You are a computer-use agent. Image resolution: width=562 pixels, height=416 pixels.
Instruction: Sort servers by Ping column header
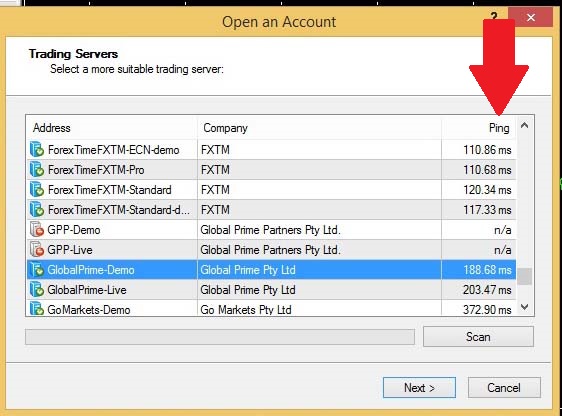click(479, 128)
